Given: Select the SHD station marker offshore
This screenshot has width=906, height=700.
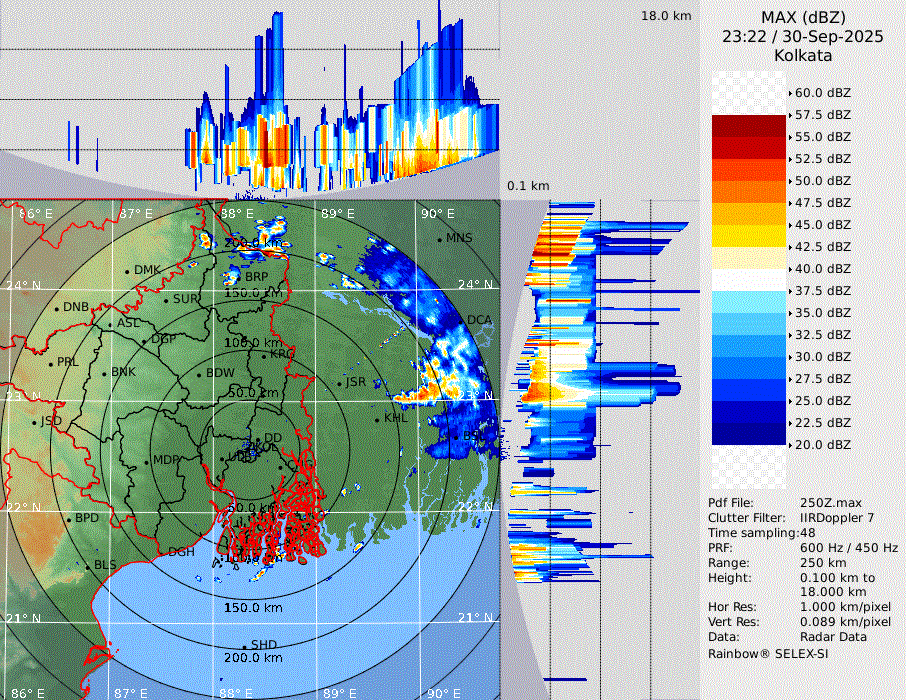Looking at the screenshot, I should 245,646.
